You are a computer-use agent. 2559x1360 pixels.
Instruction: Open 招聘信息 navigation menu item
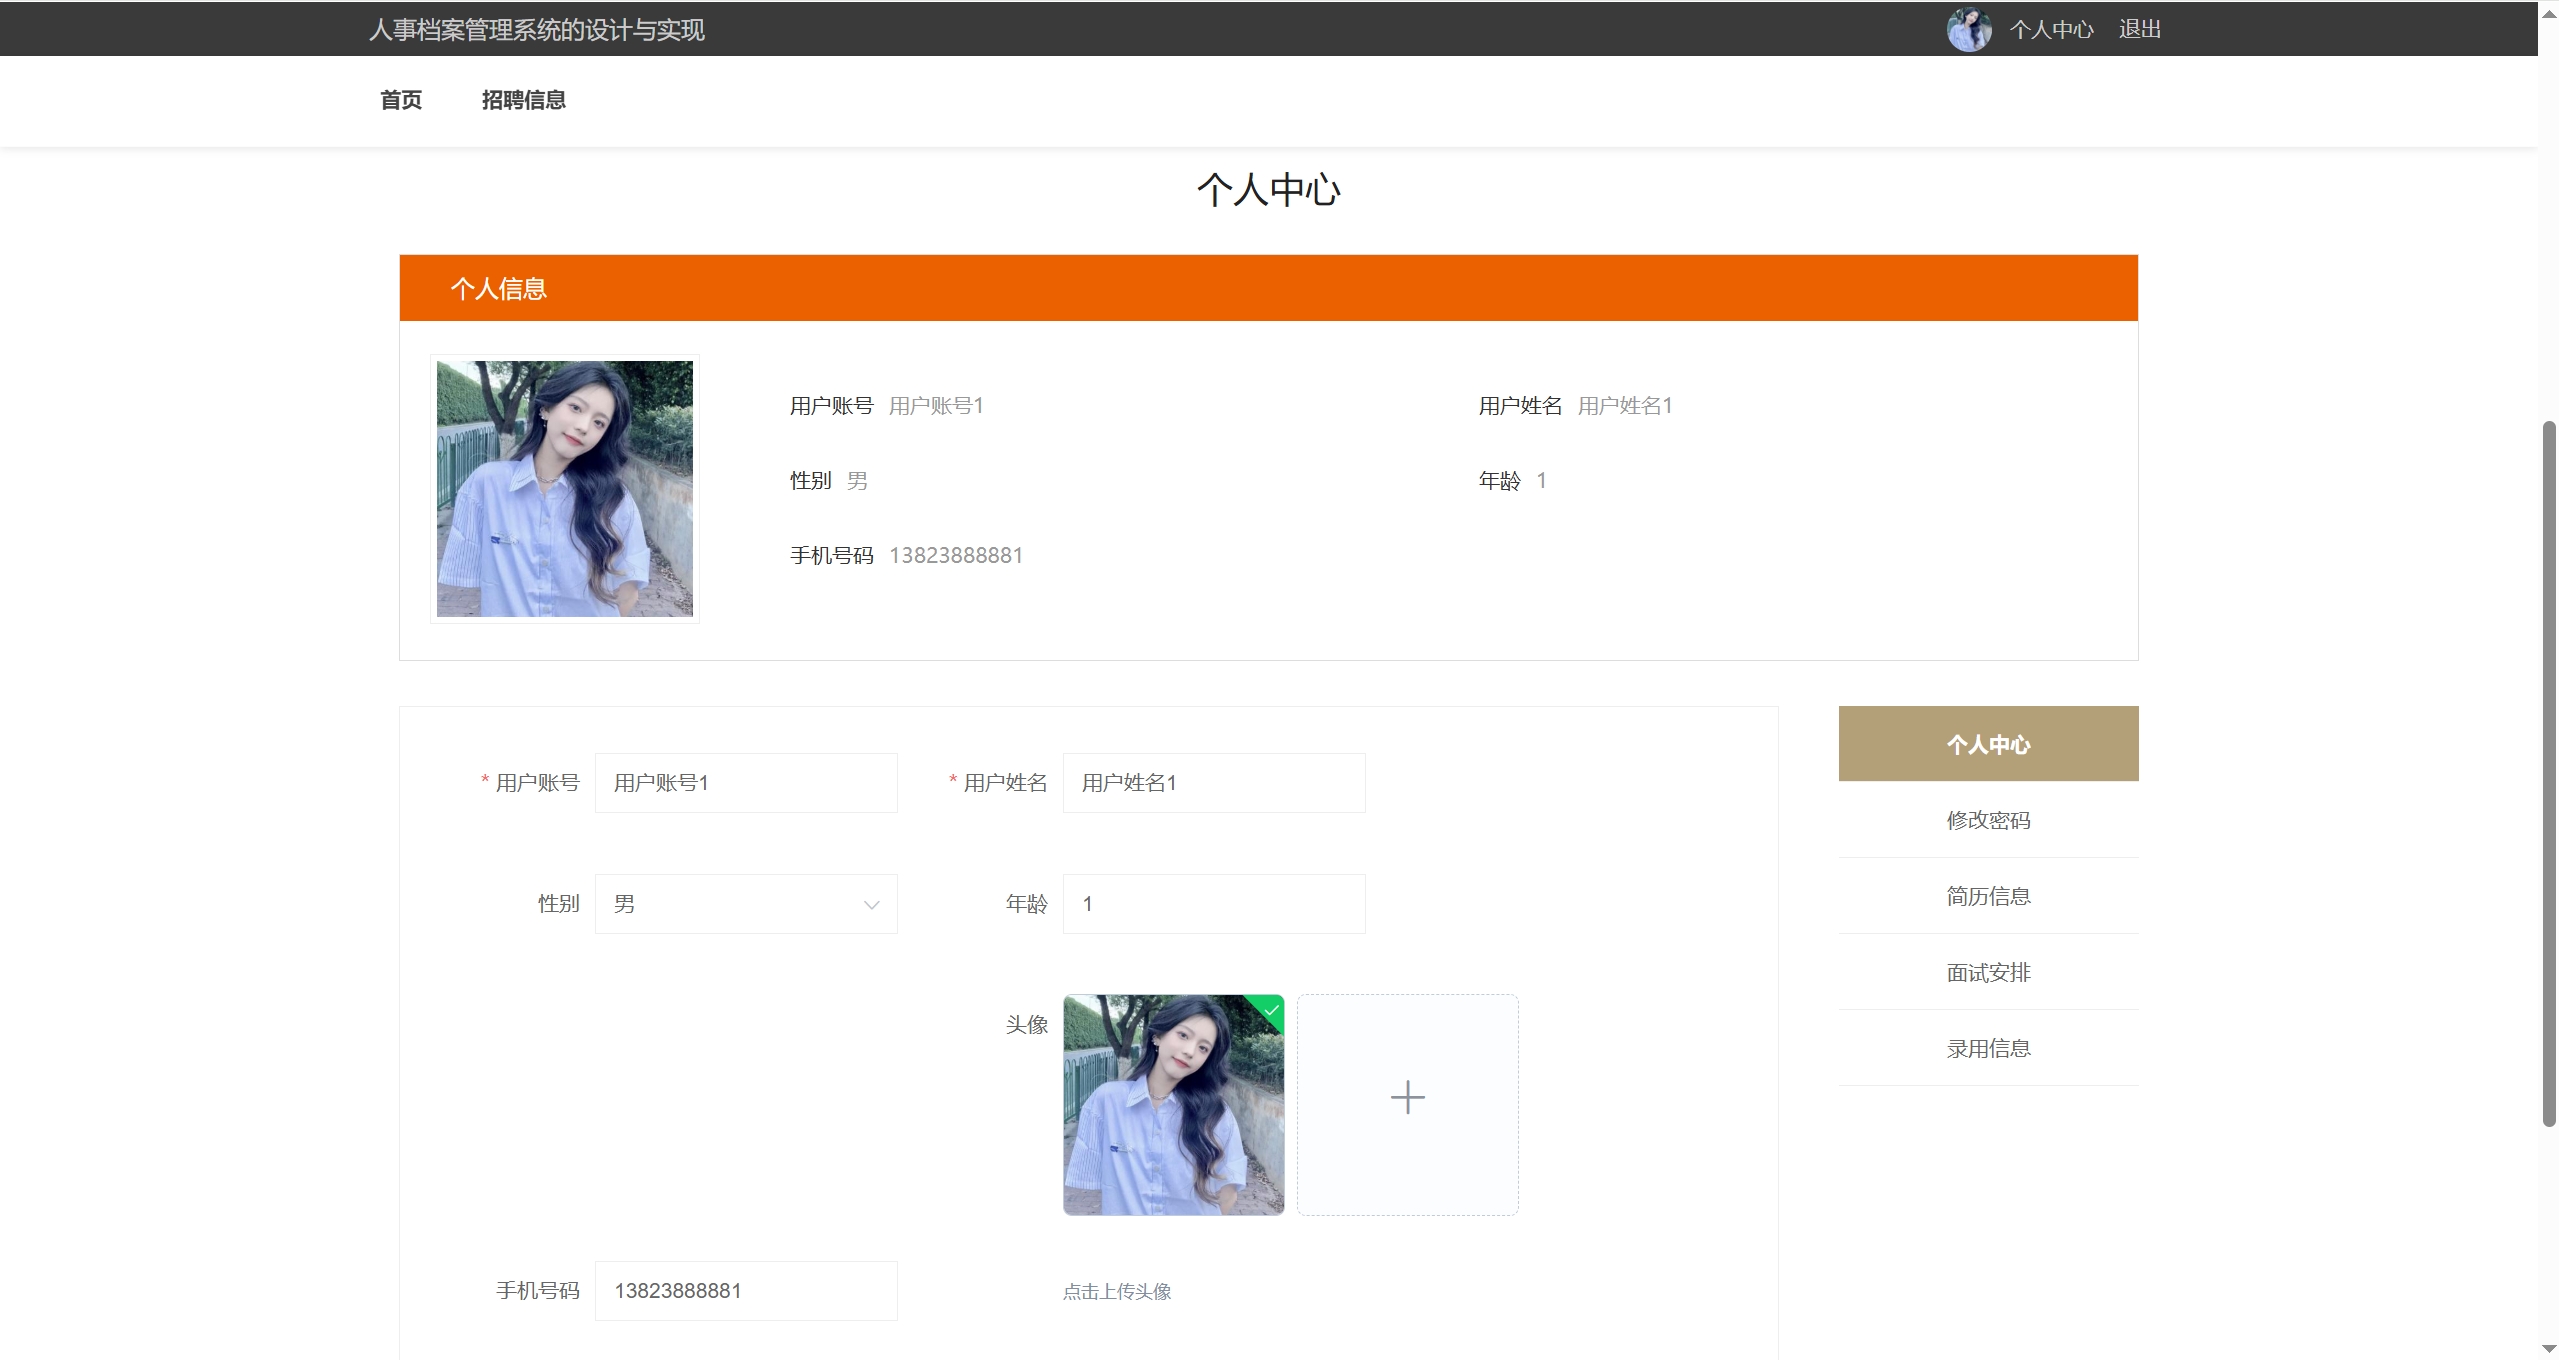coord(523,100)
